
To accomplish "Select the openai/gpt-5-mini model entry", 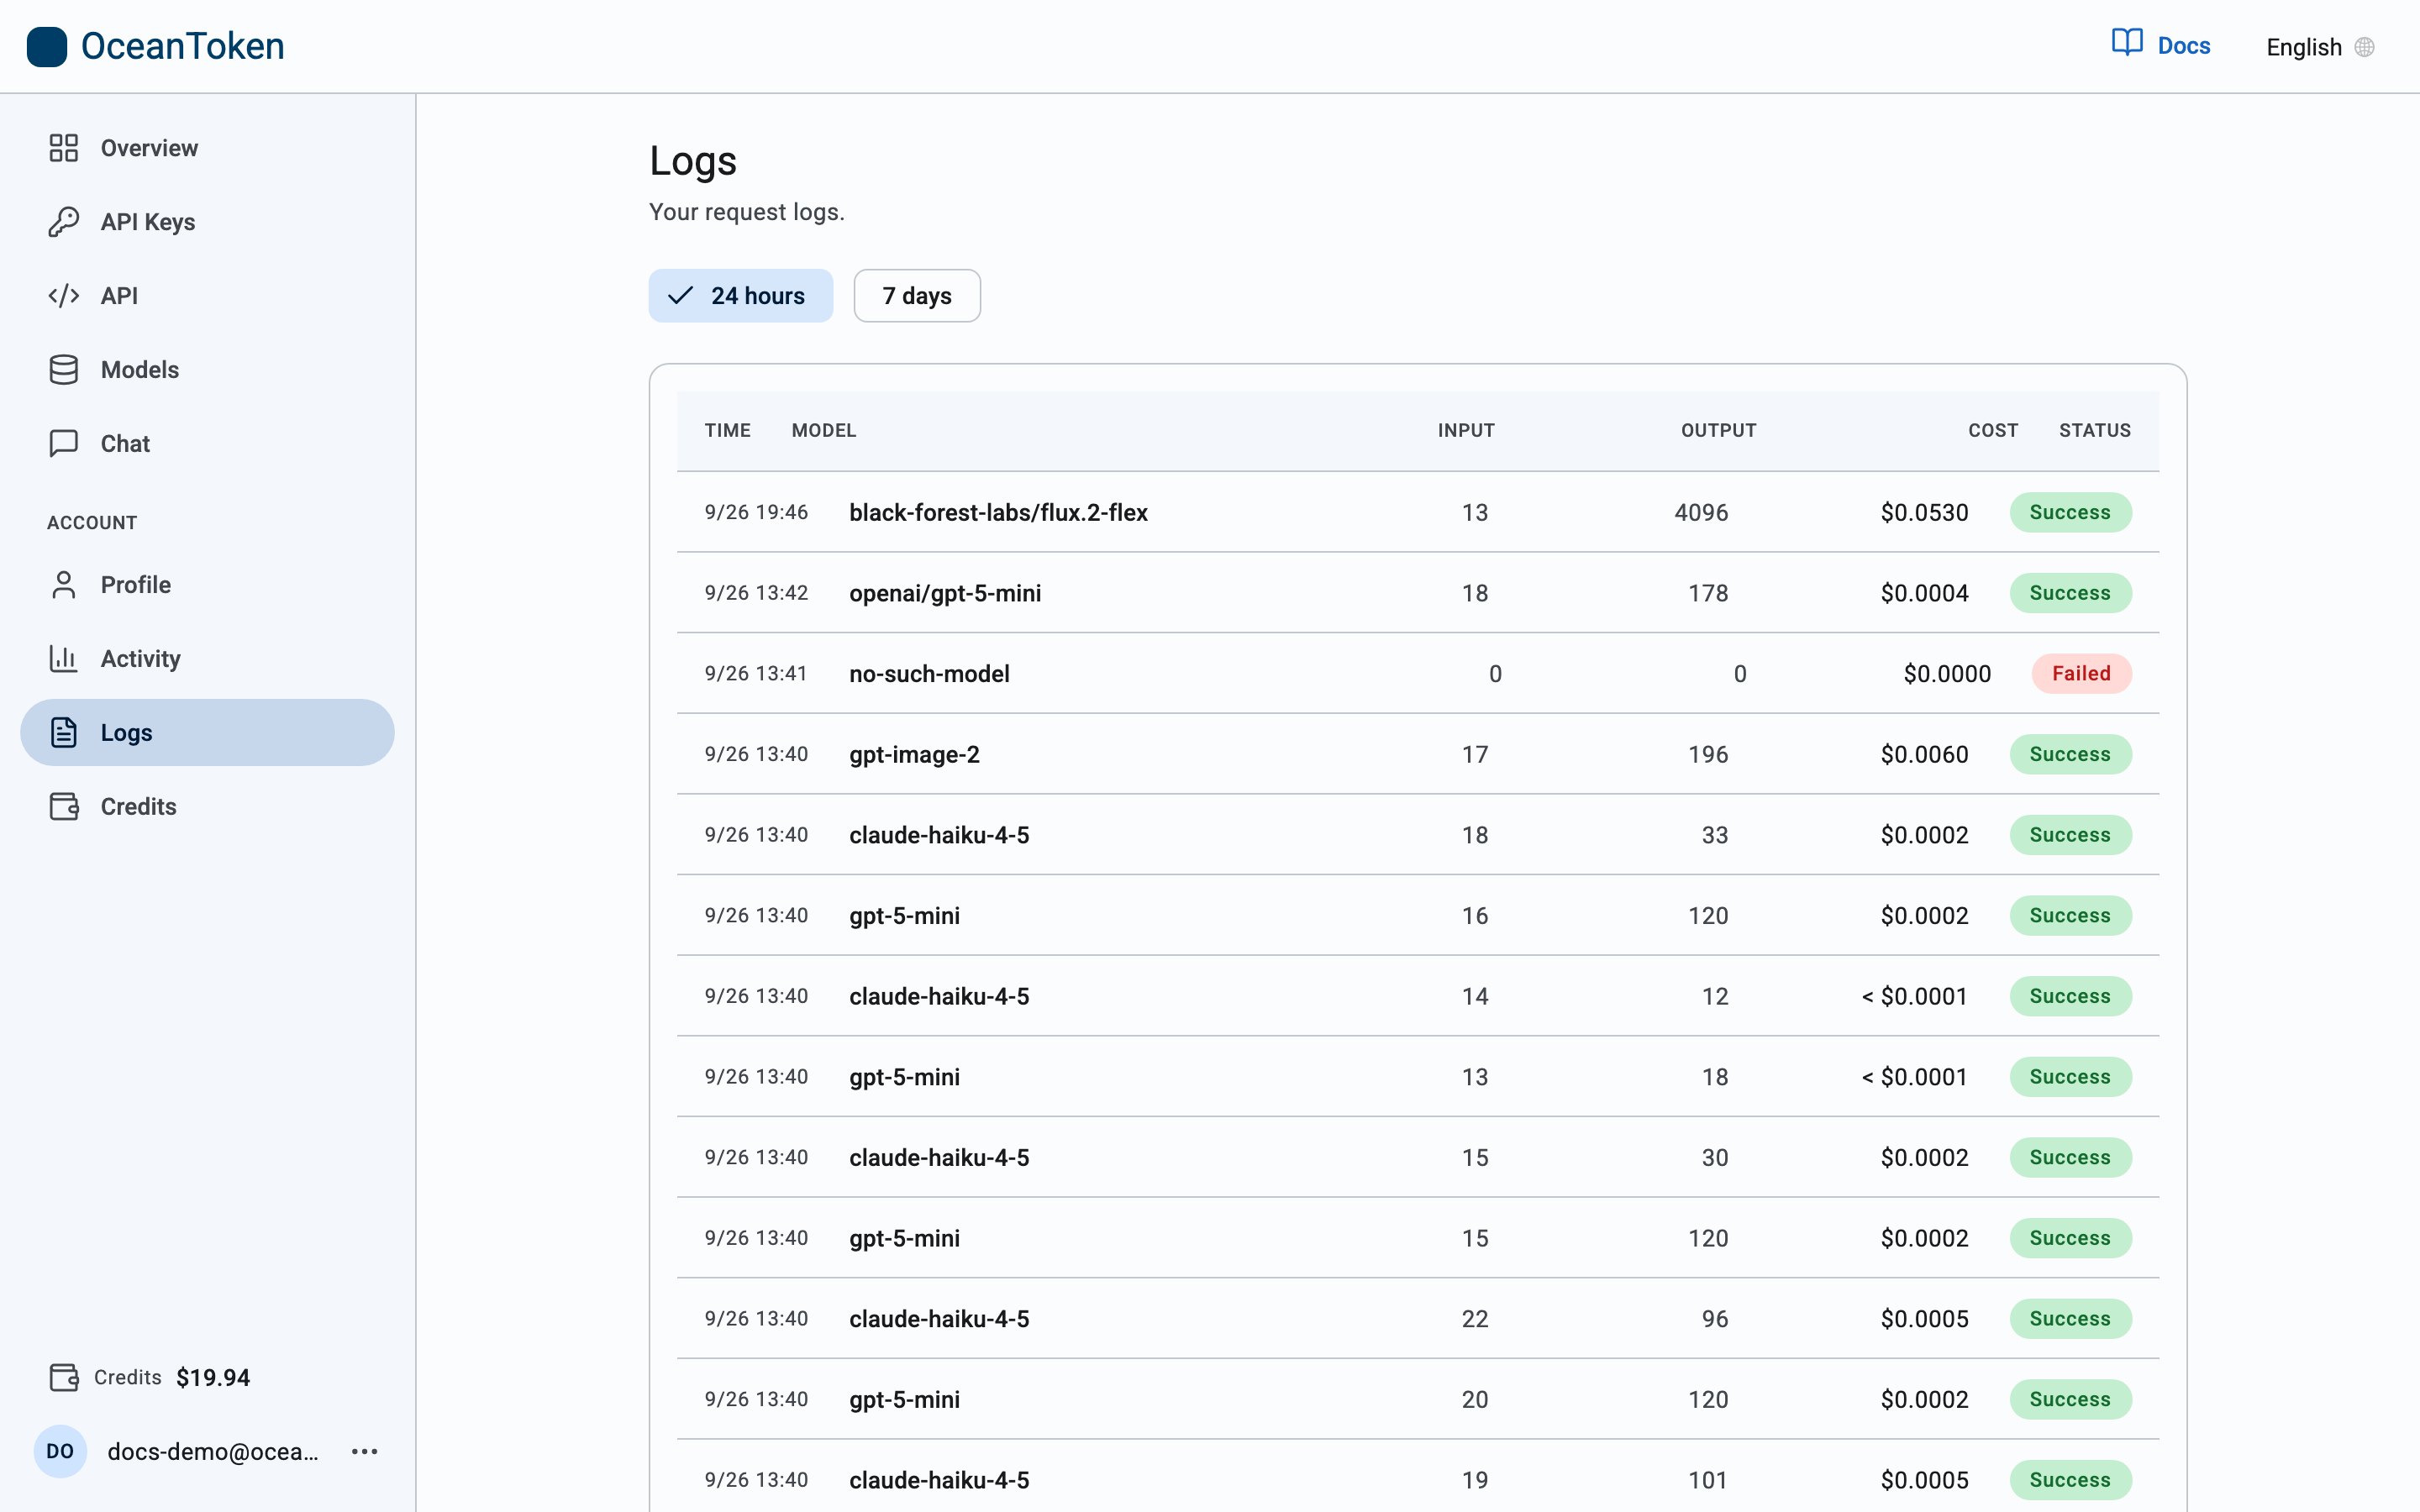I will [x=945, y=593].
